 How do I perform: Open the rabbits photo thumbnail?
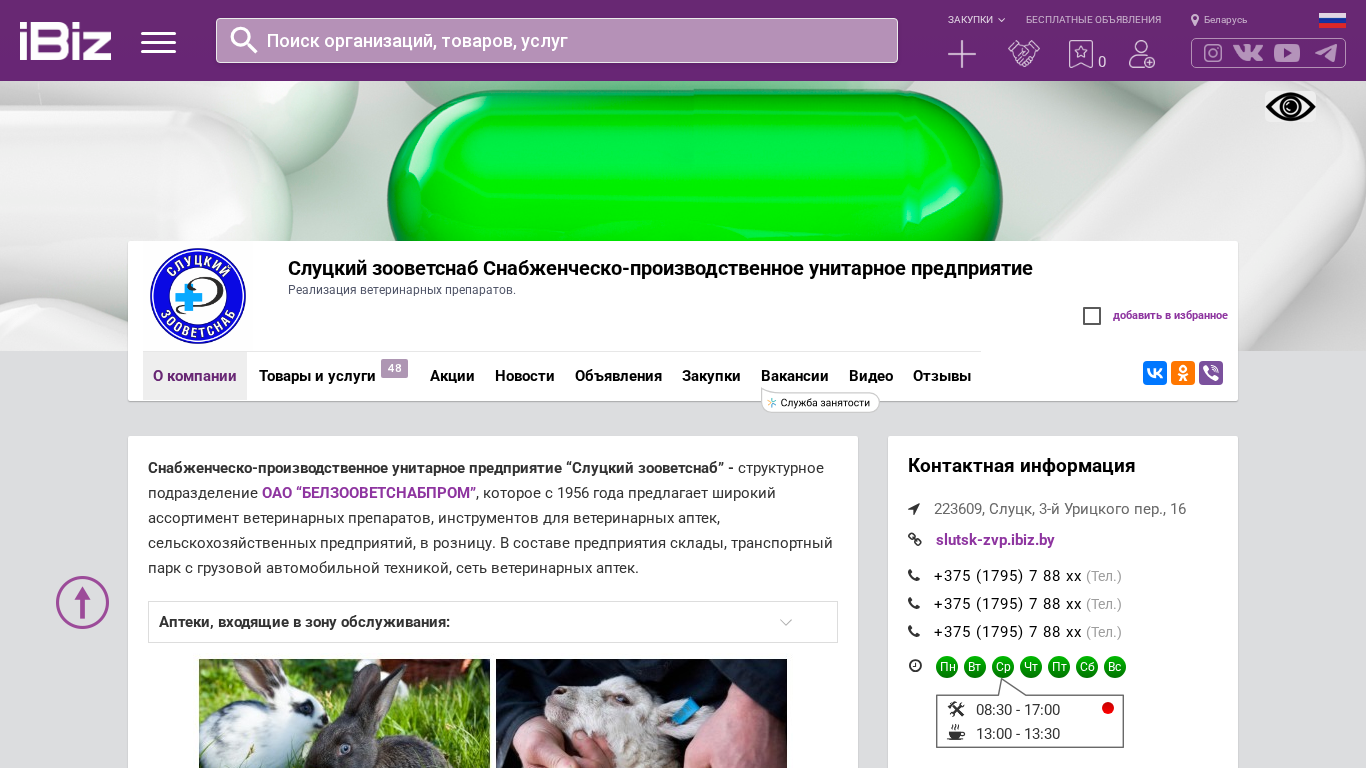click(344, 713)
